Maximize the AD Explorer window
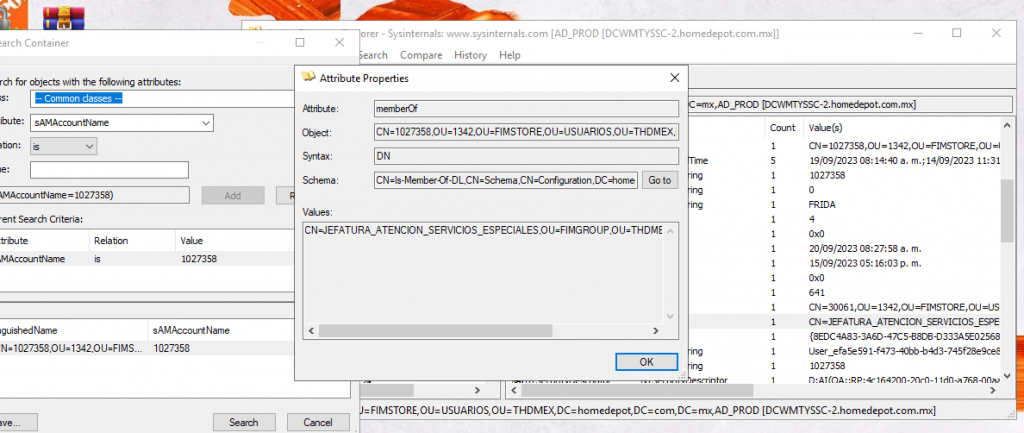This screenshot has width=1024, height=433. (956, 33)
